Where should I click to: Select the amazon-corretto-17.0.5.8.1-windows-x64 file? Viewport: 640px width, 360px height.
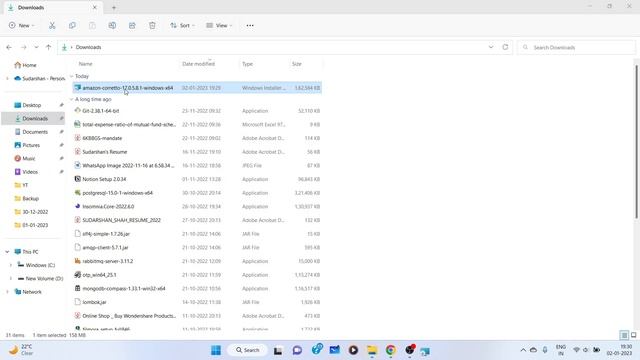click(x=197, y=88)
